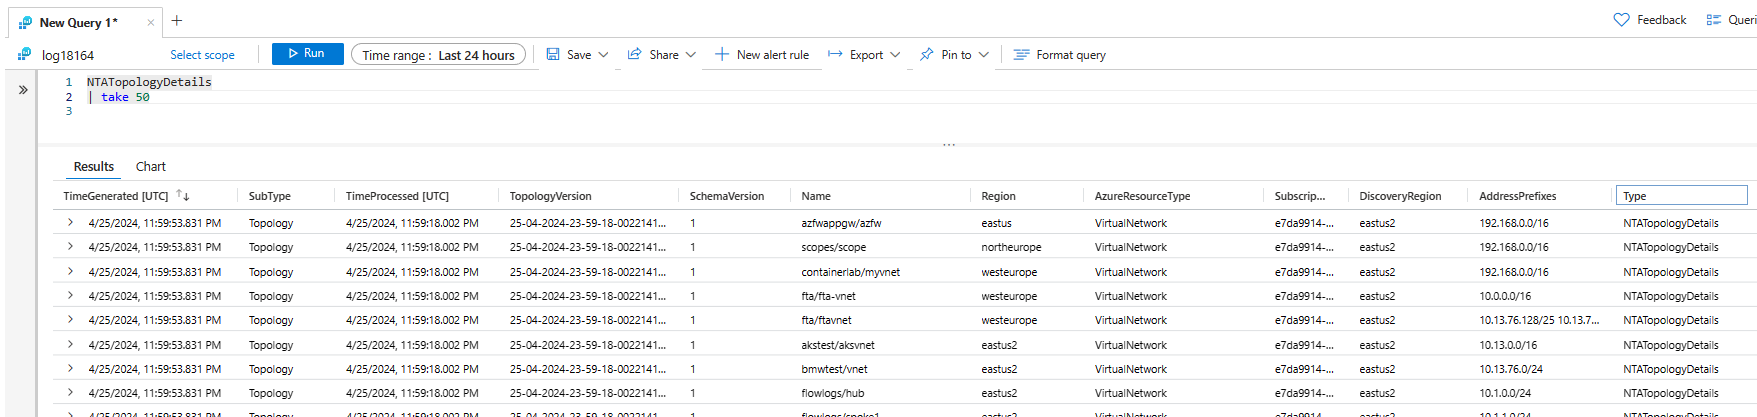This screenshot has width=1757, height=417.
Task: Click the AddressPrefixes column header
Action: (x=1518, y=196)
